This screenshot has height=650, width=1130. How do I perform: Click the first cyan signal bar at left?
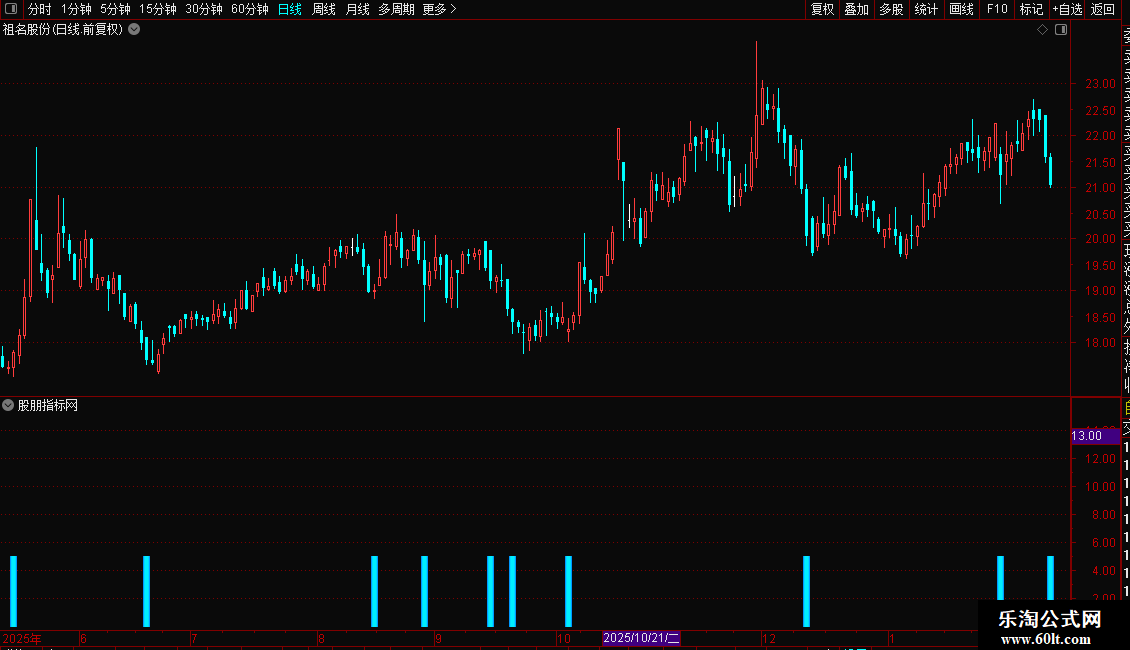pyautogui.click(x=14, y=591)
